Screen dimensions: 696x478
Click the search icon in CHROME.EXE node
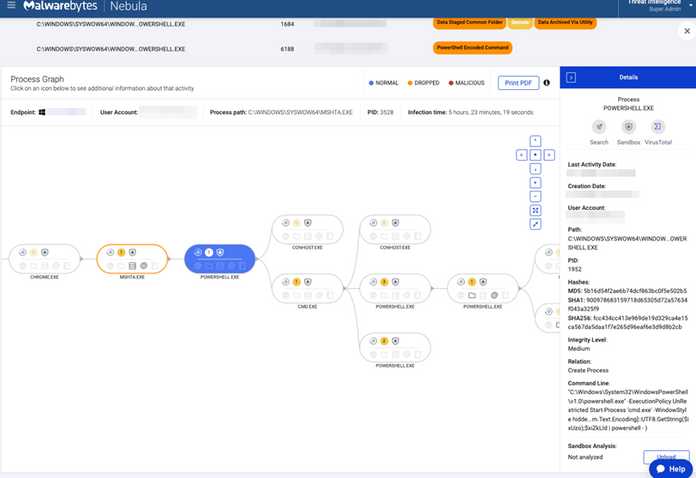[x=23, y=252]
